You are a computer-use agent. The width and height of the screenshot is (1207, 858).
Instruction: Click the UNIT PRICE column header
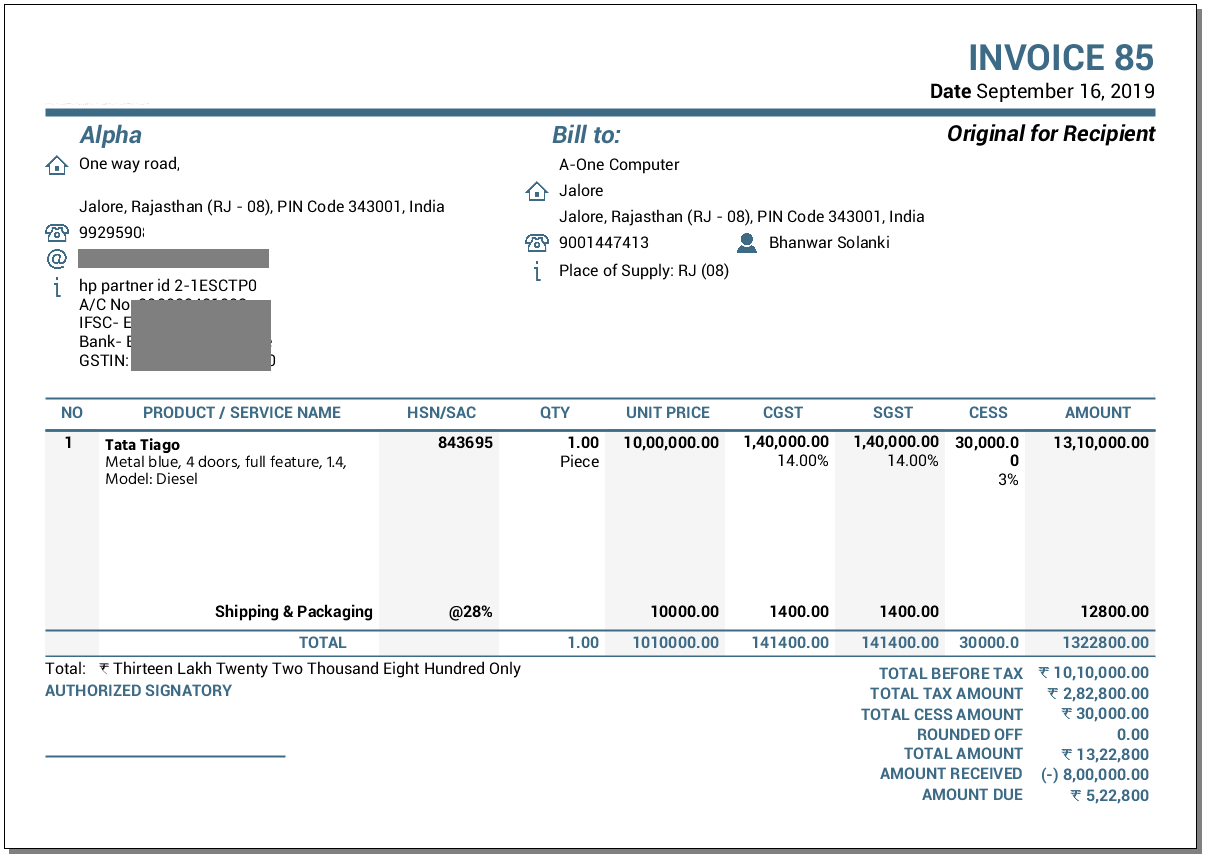[667, 413]
